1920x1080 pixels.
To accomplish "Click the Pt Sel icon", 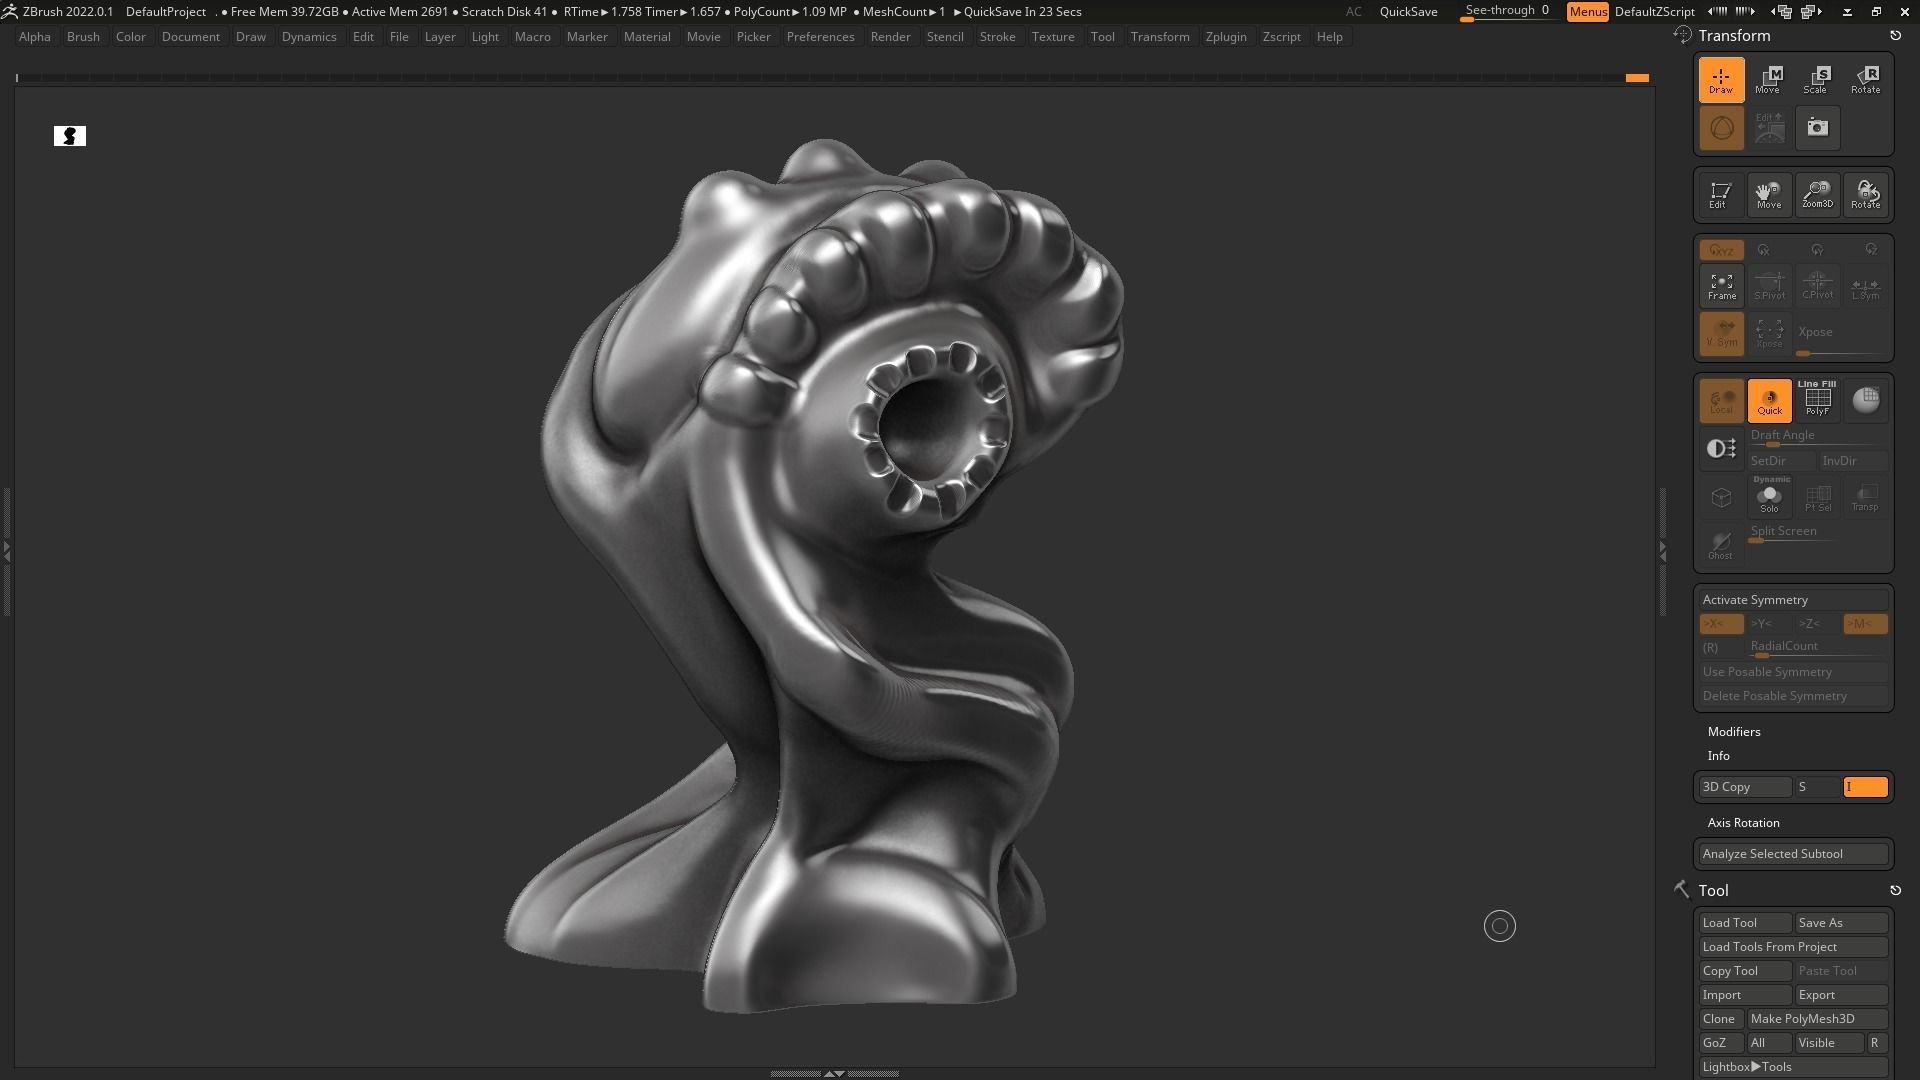I will pos(1817,496).
